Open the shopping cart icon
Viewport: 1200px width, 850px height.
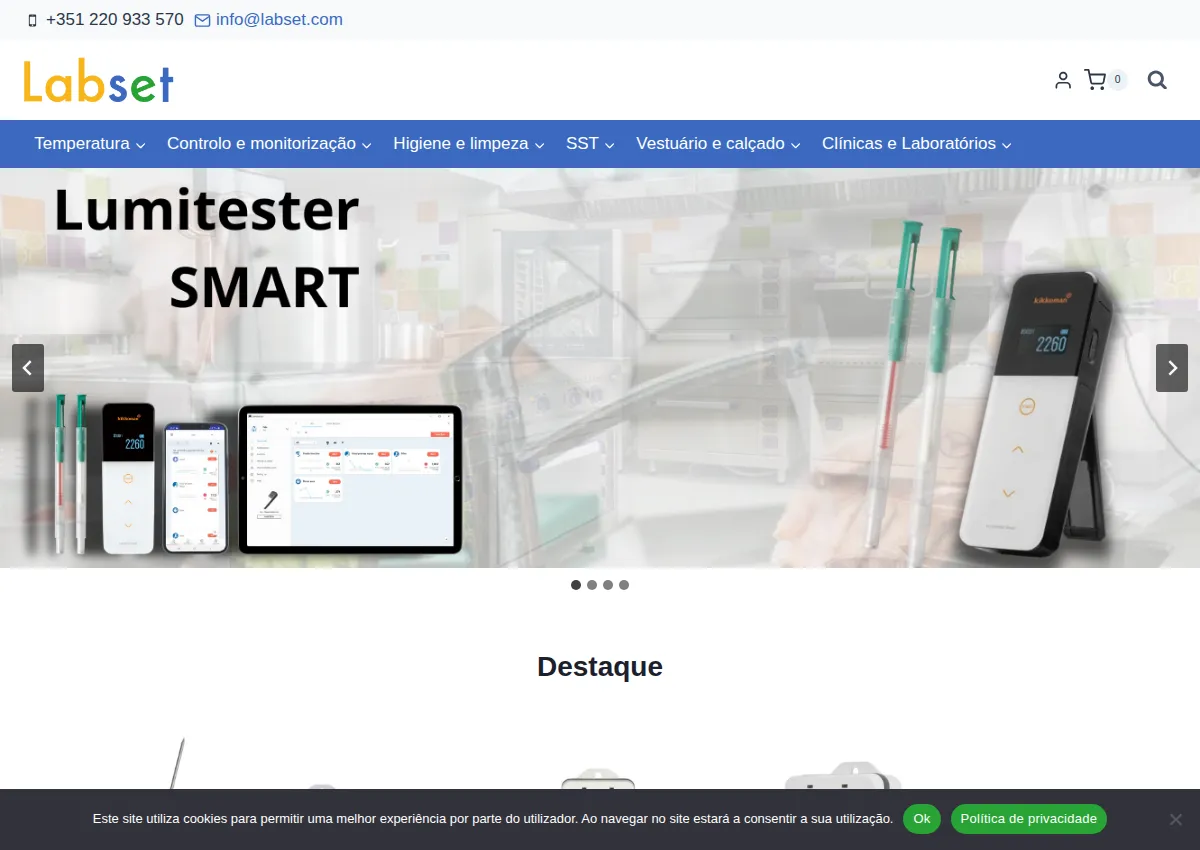(x=1095, y=80)
